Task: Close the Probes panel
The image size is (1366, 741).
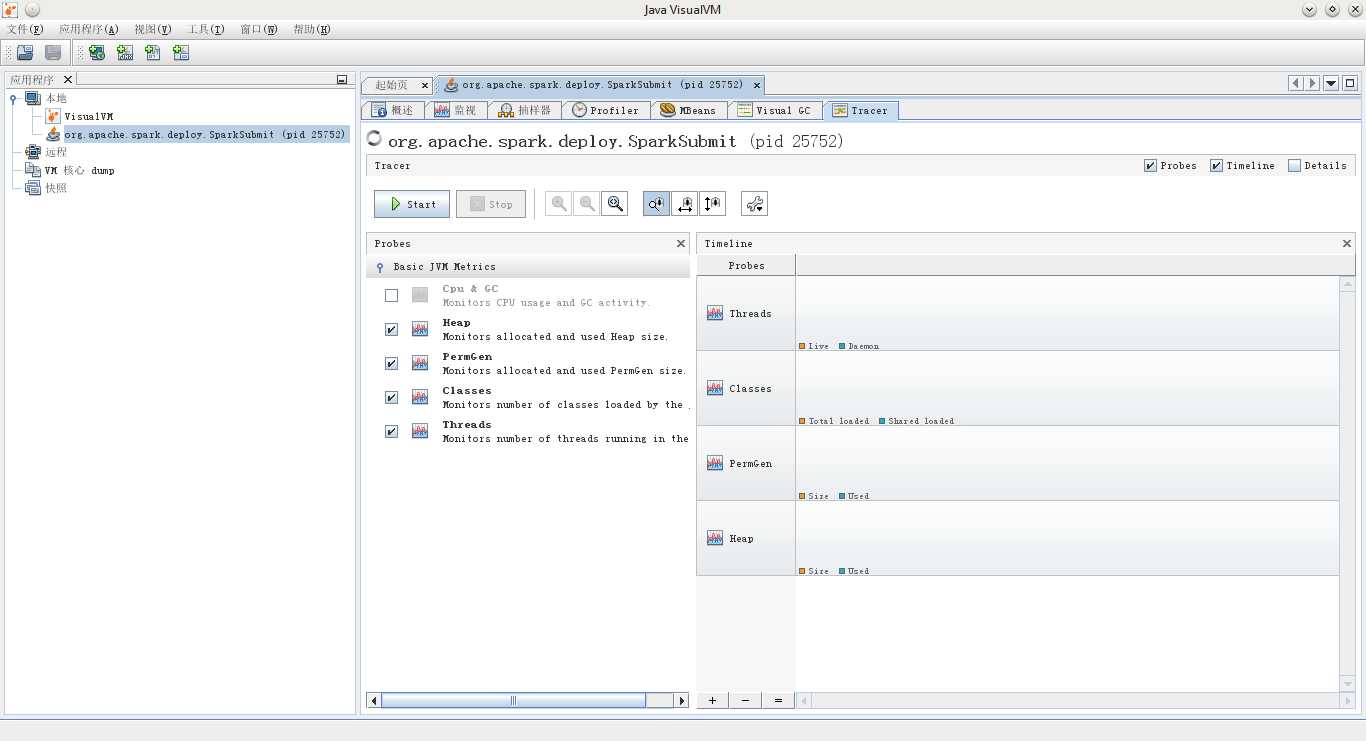Action: (681, 243)
